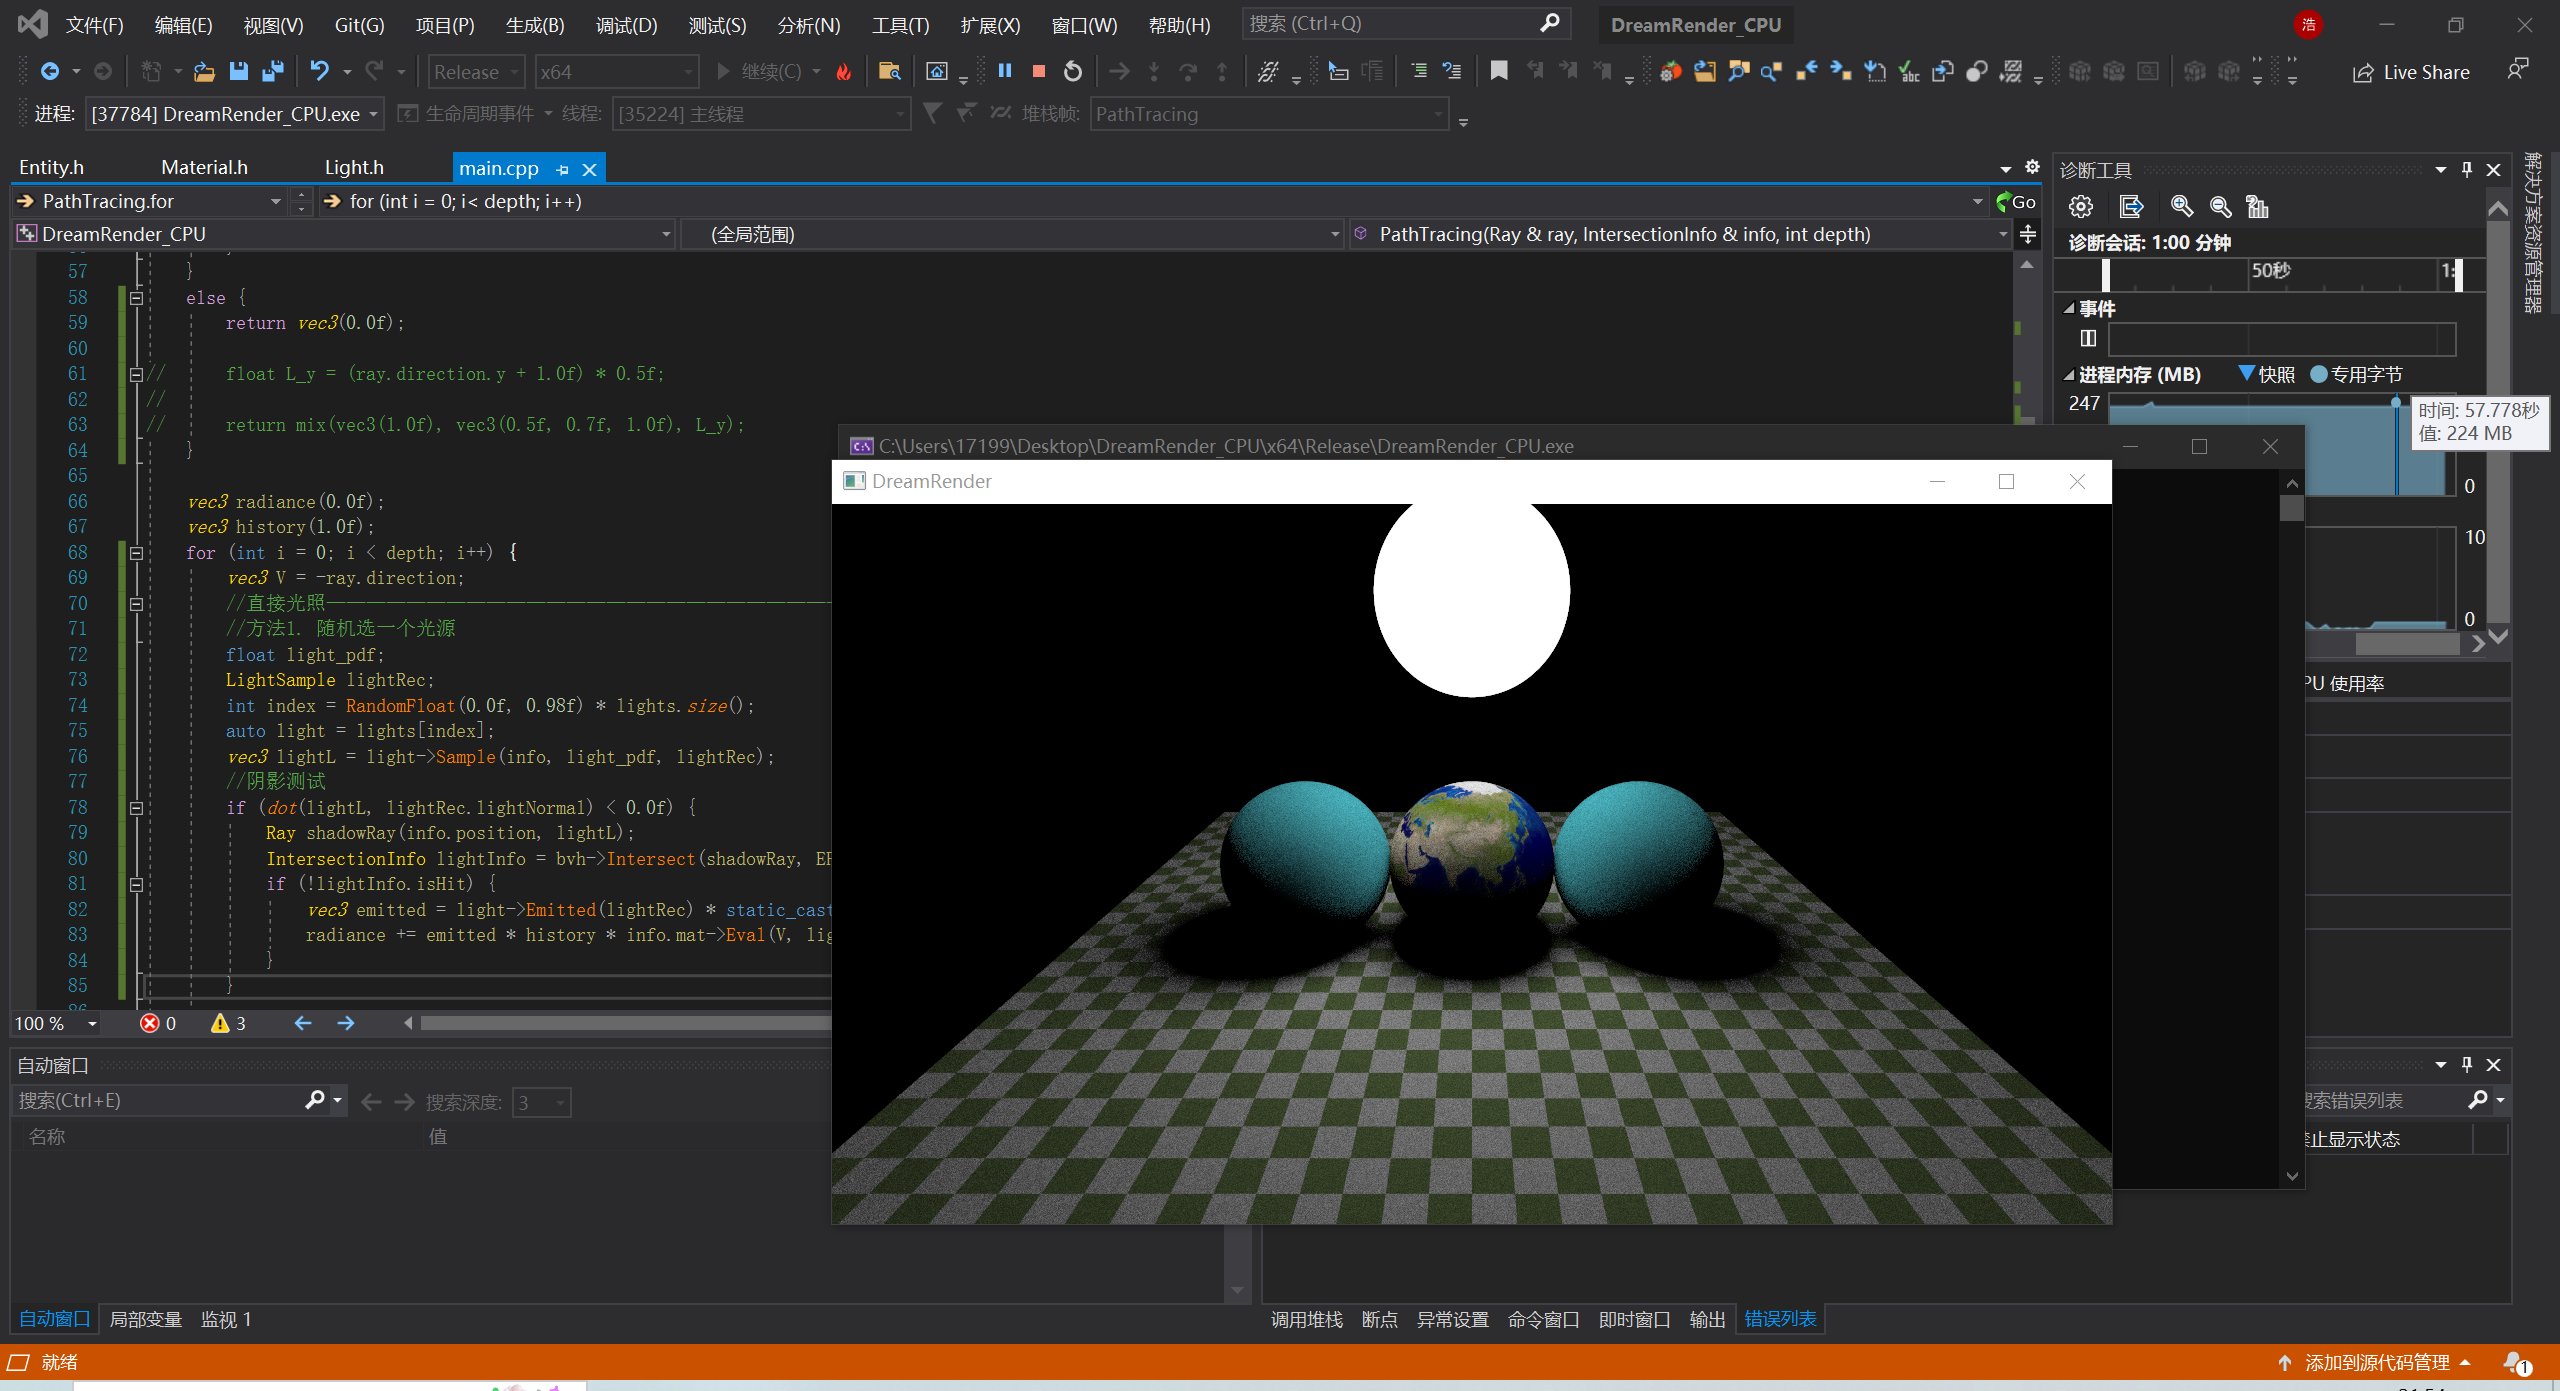Click the Hot Reload flame icon
The image size is (2560, 1391).
(844, 71)
